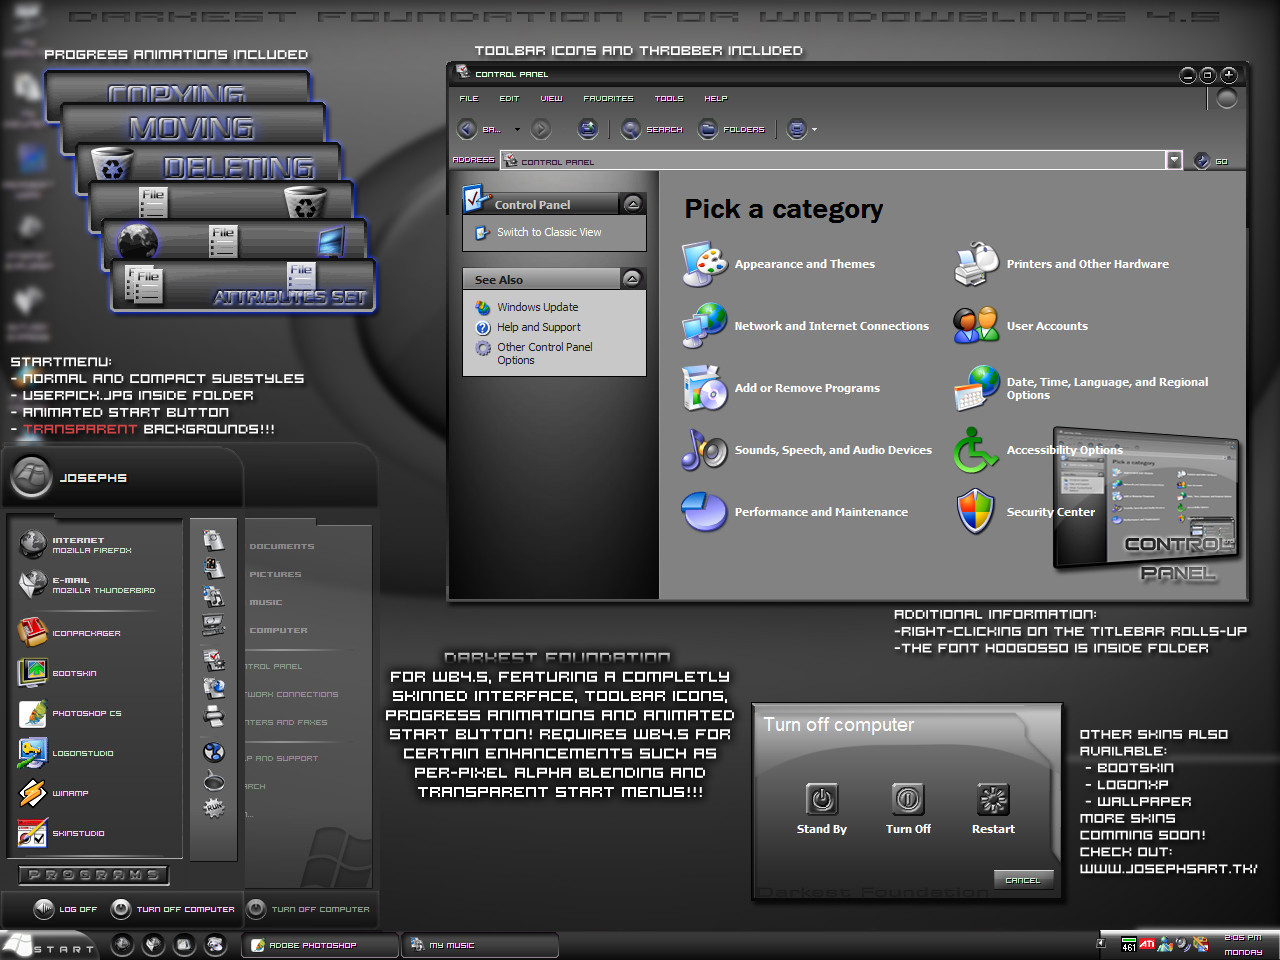
Task: Click the Stand By power button
Action: 822,799
